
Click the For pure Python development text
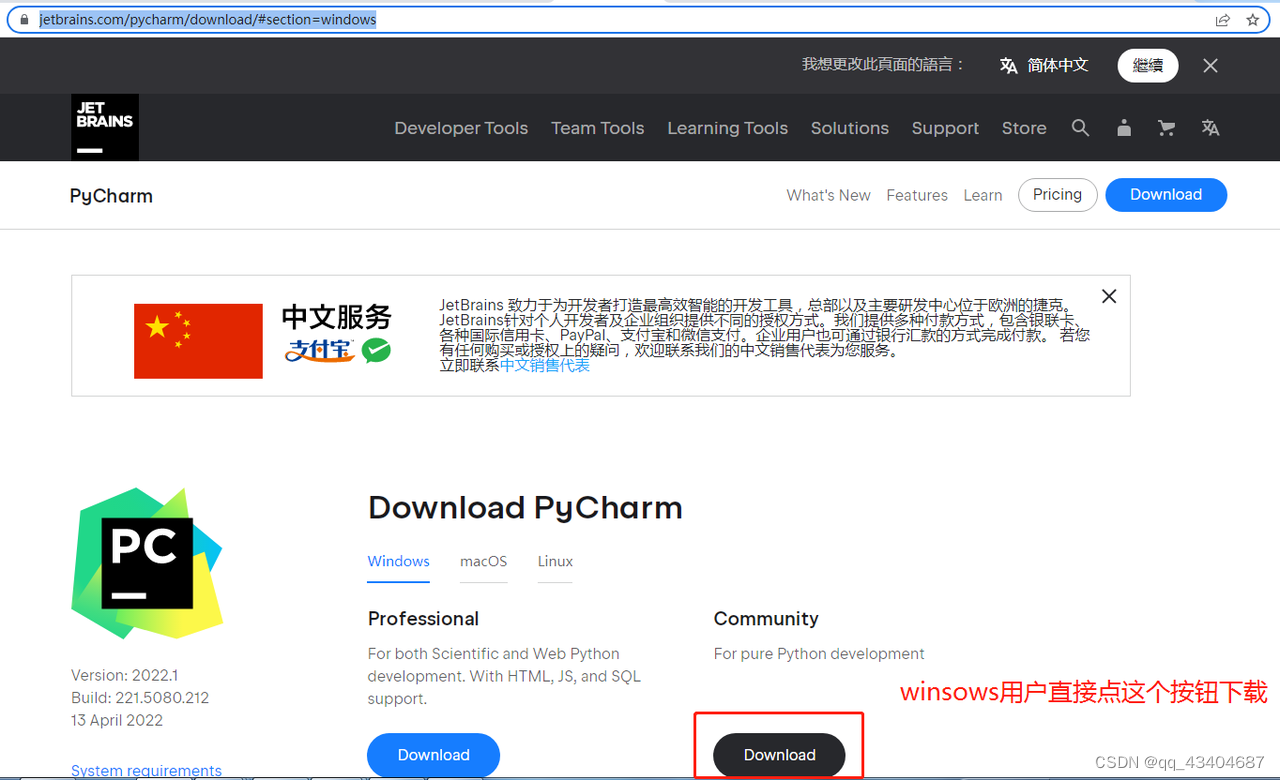(819, 654)
